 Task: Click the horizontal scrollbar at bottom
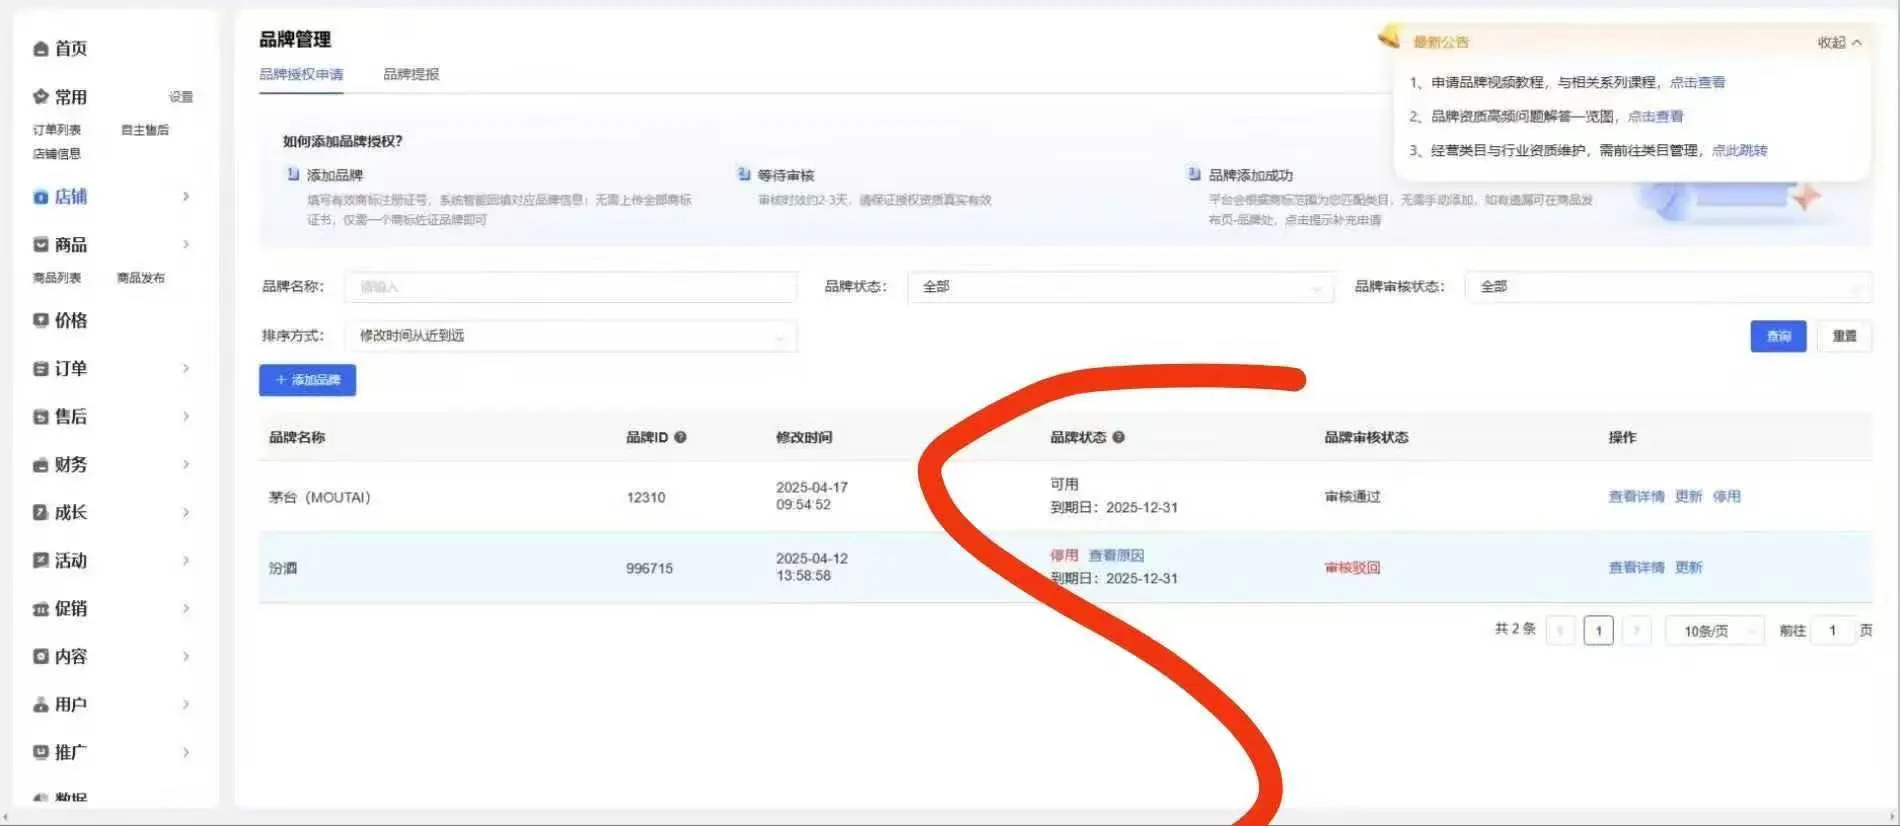click(x=950, y=818)
